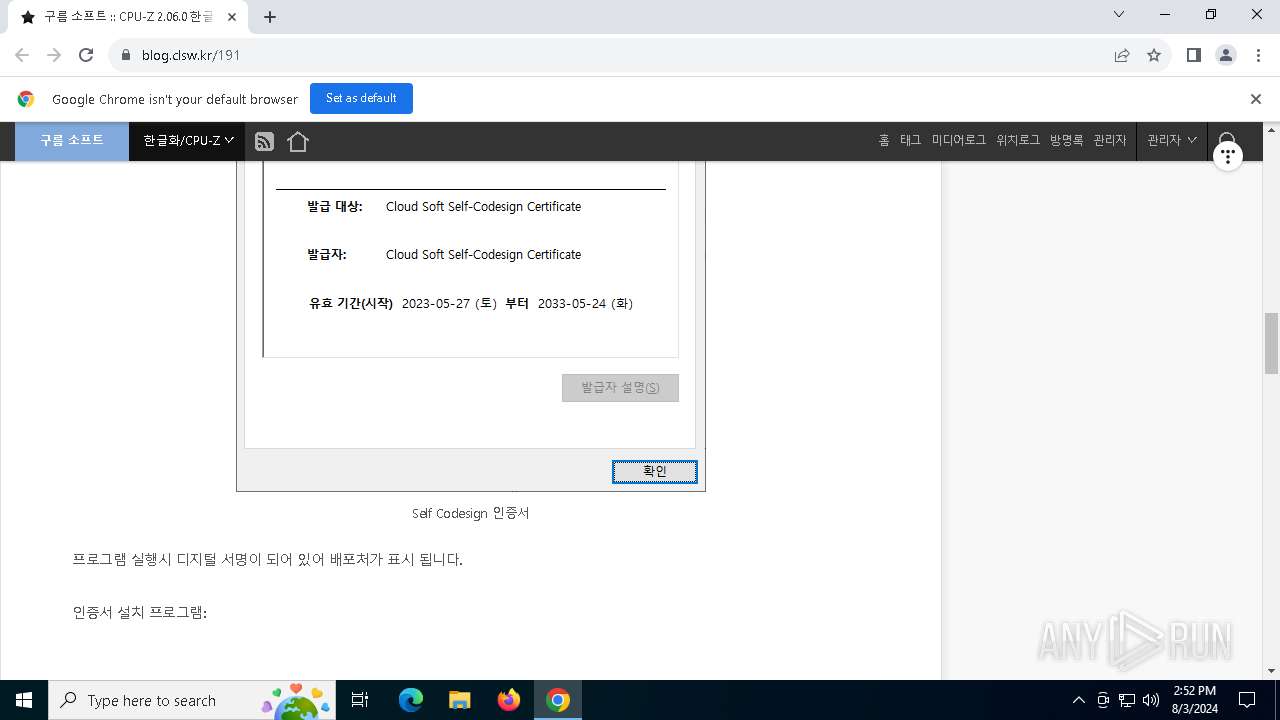Bookmark this page with star icon
1280x720 pixels.
(1154, 55)
